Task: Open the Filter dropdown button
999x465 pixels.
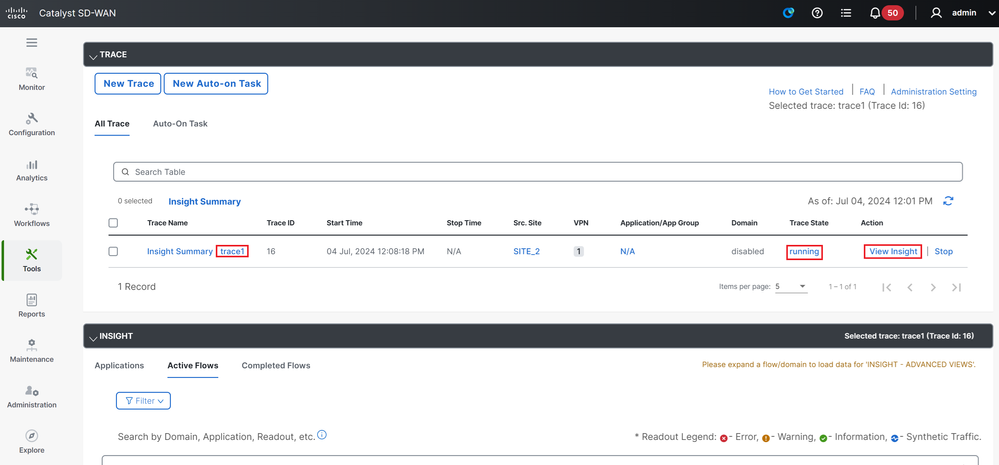Action: 143,401
